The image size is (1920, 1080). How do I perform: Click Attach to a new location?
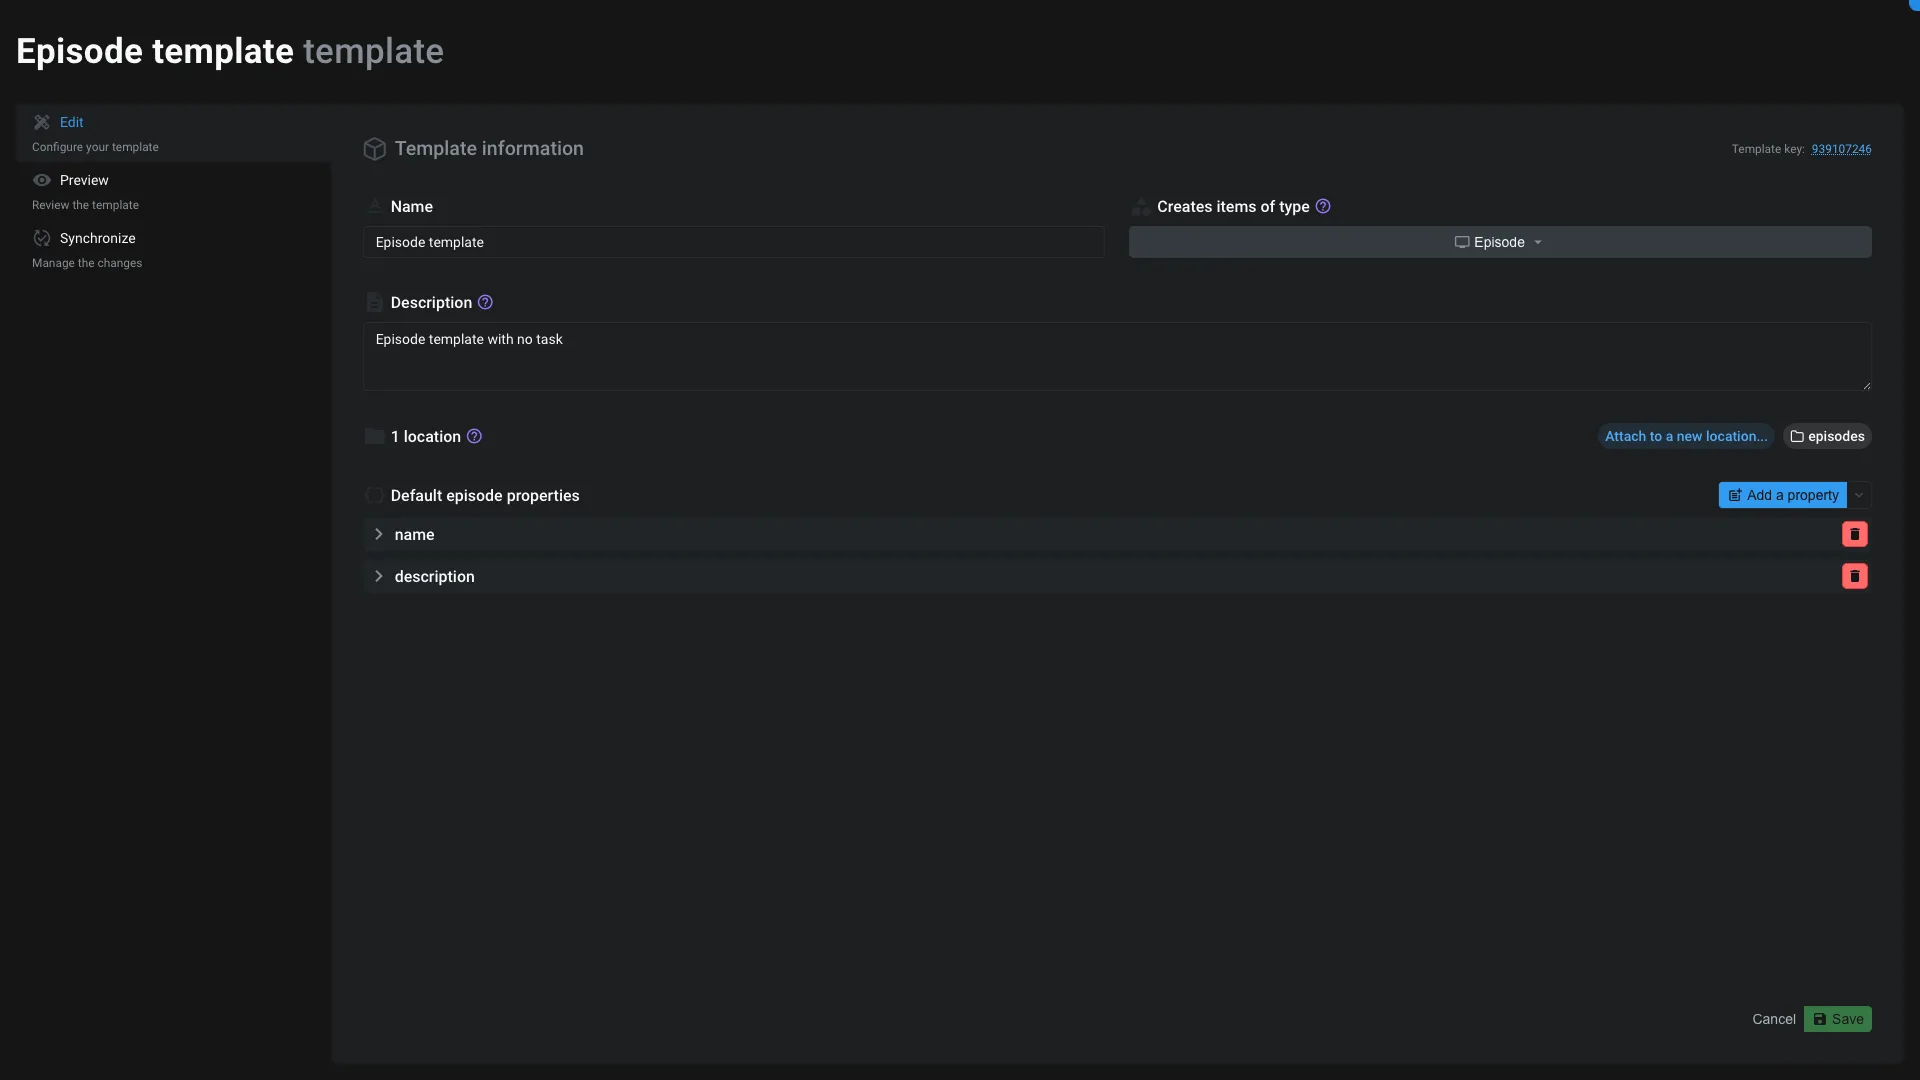(1685, 436)
